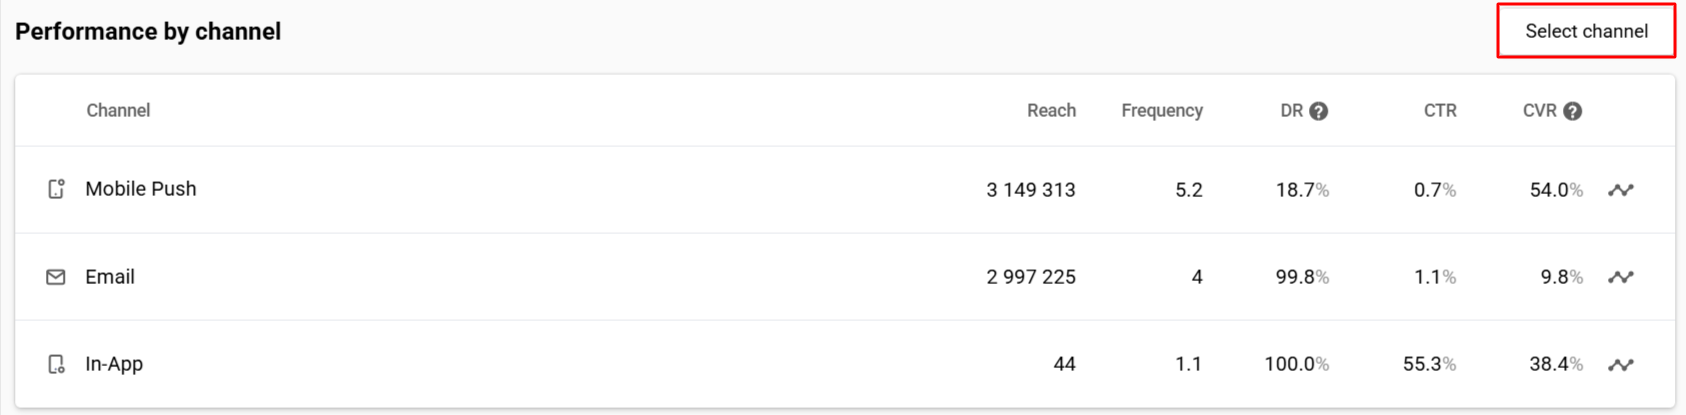This screenshot has height=415, width=1686.
Task: Open the Select channel dropdown
Action: click(x=1586, y=31)
